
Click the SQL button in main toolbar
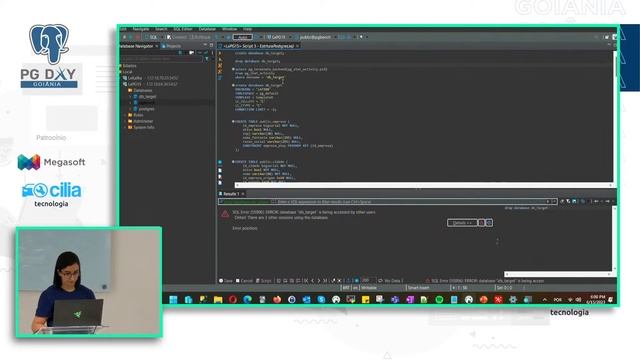(152, 37)
